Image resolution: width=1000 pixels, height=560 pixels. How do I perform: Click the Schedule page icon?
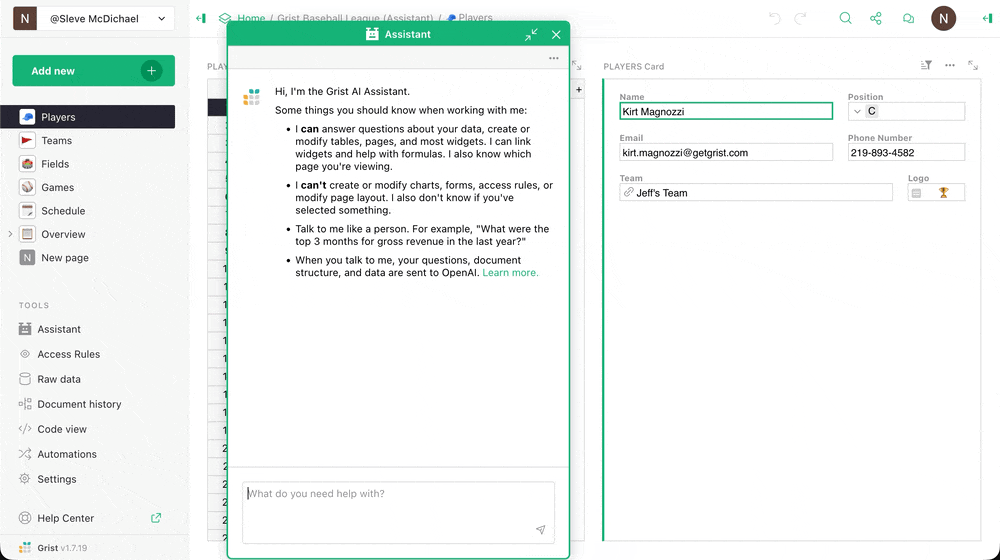click(x=27, y=211)
